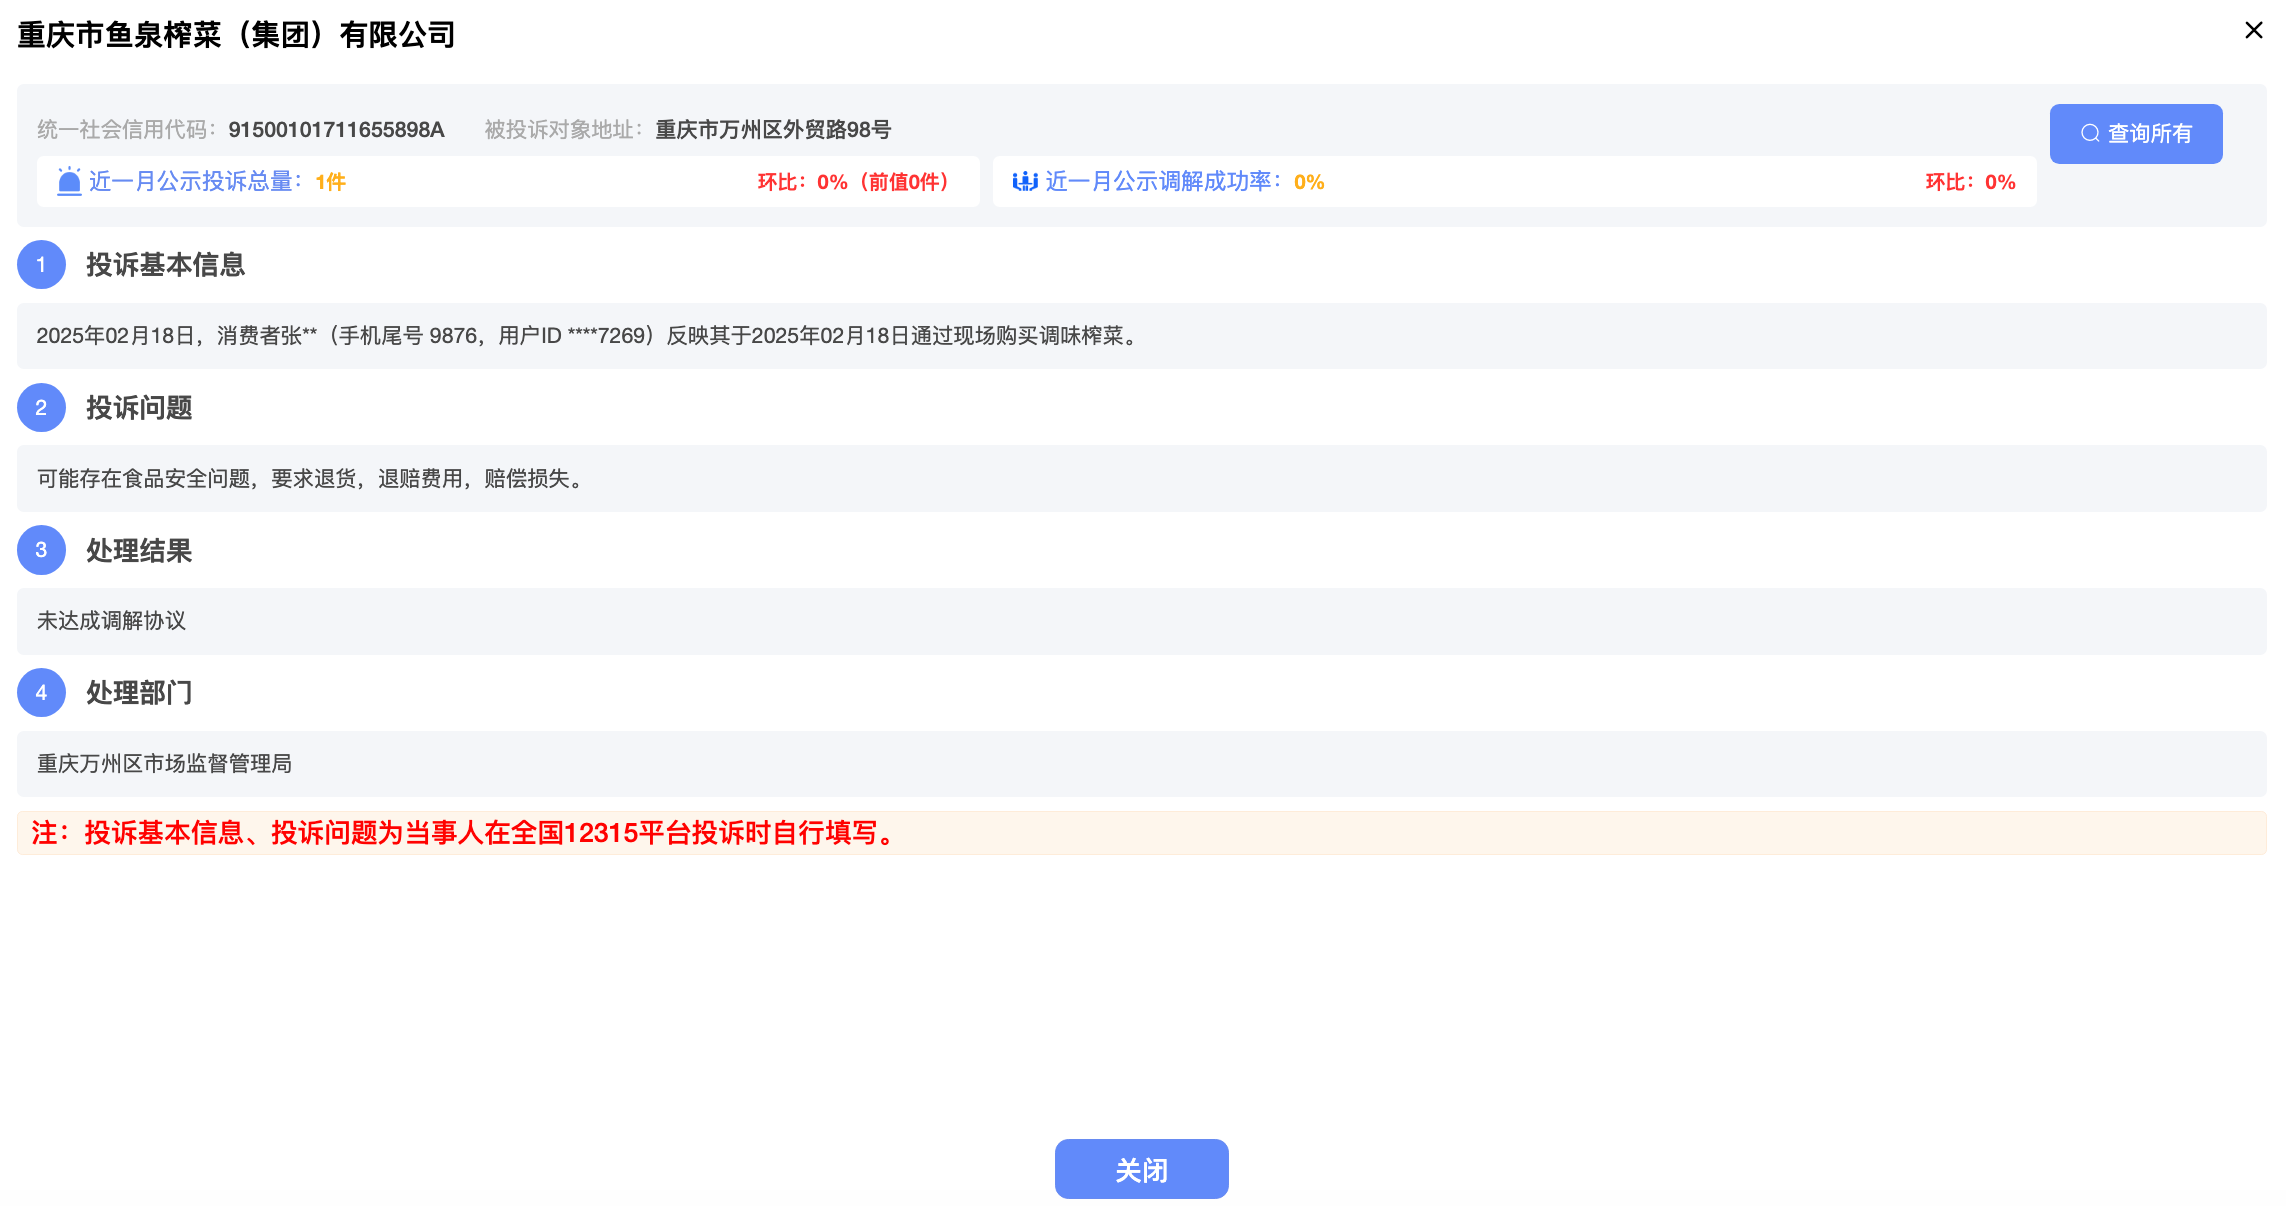Screen dimensions: 2286x1206
Task: Click the credit code 91500101711655898A
Action: coord(336,130)
